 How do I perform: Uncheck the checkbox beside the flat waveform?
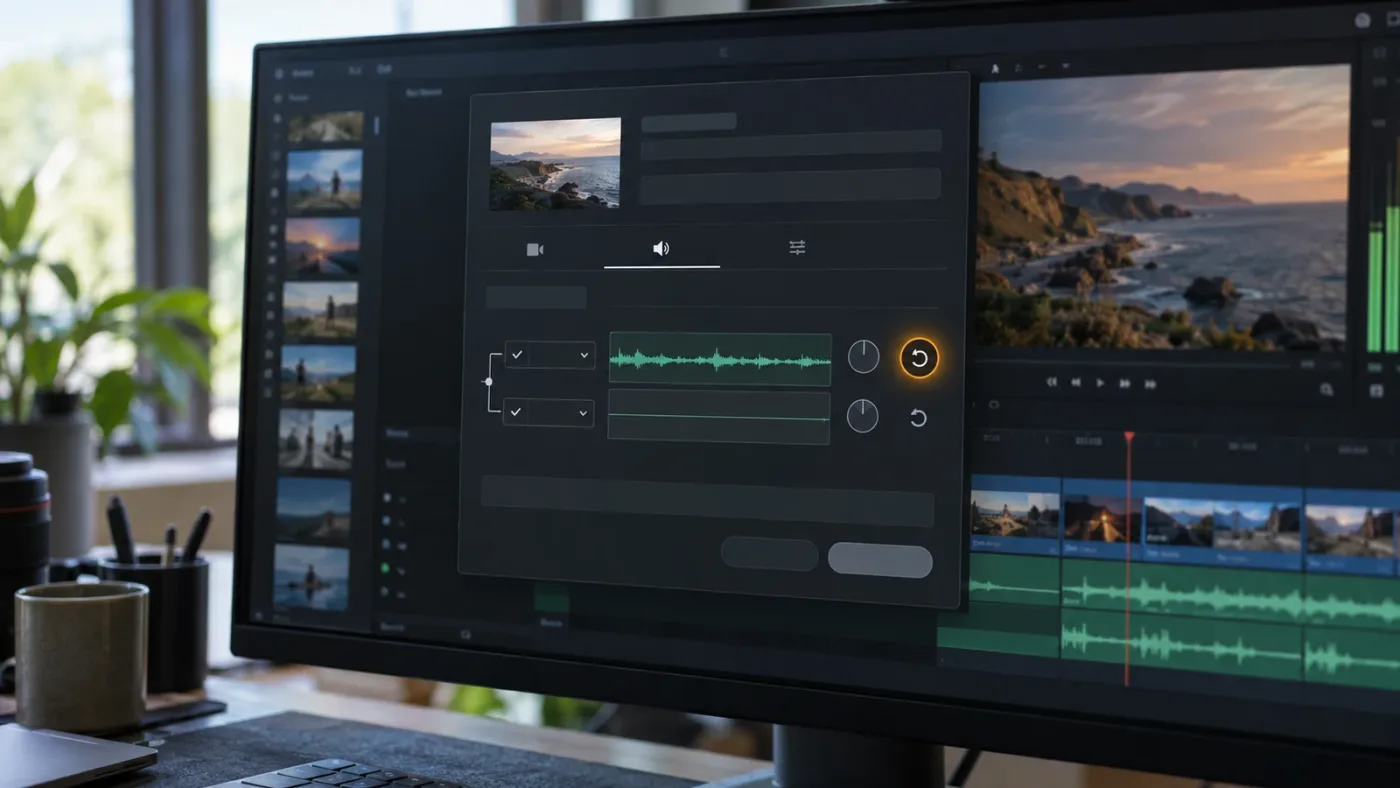tap(517, 412)
